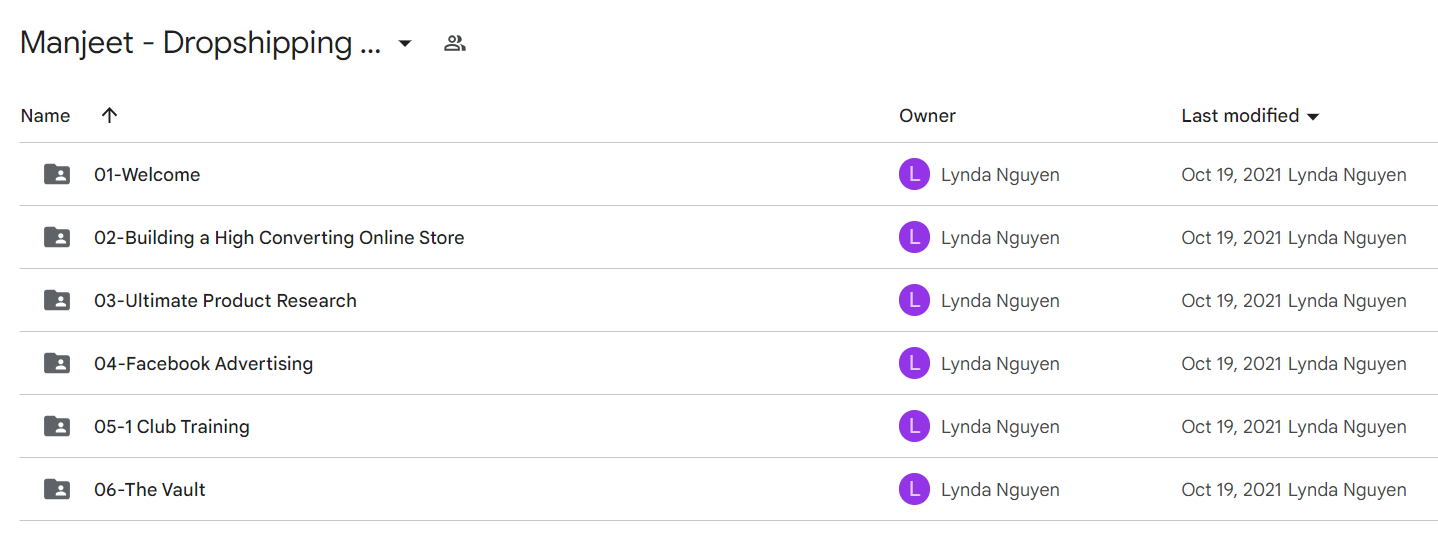Image resolution: width=1438 pixels, height=537 pixels.
Task: Click the shared people icon beside folder title
Action: pos(455,43)
